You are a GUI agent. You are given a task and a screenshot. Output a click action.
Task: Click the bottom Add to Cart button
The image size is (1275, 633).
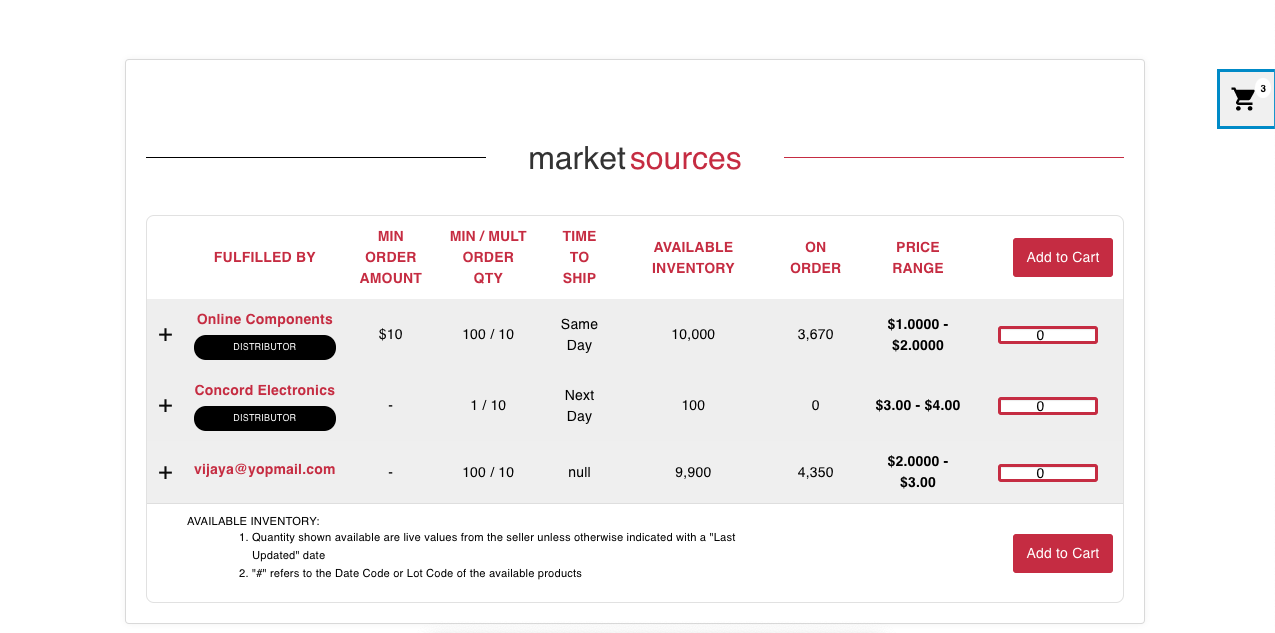(x=1062, y=553)
